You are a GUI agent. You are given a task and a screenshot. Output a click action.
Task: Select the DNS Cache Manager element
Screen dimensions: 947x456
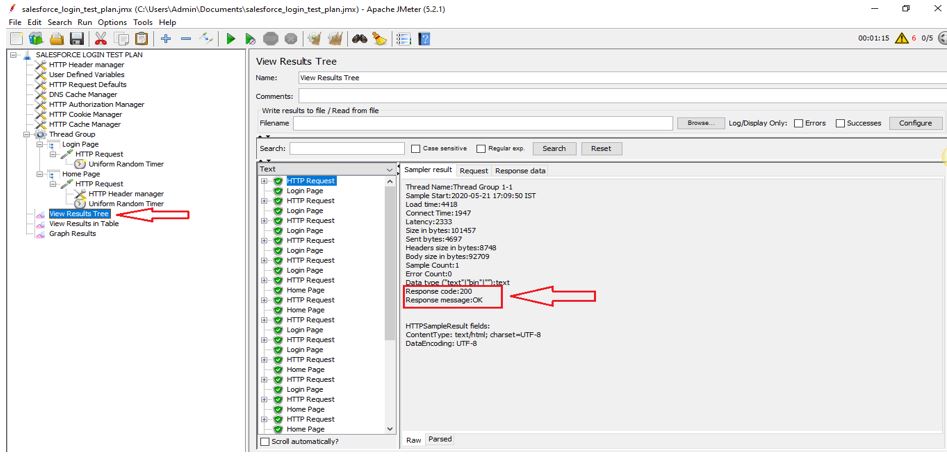83,94
